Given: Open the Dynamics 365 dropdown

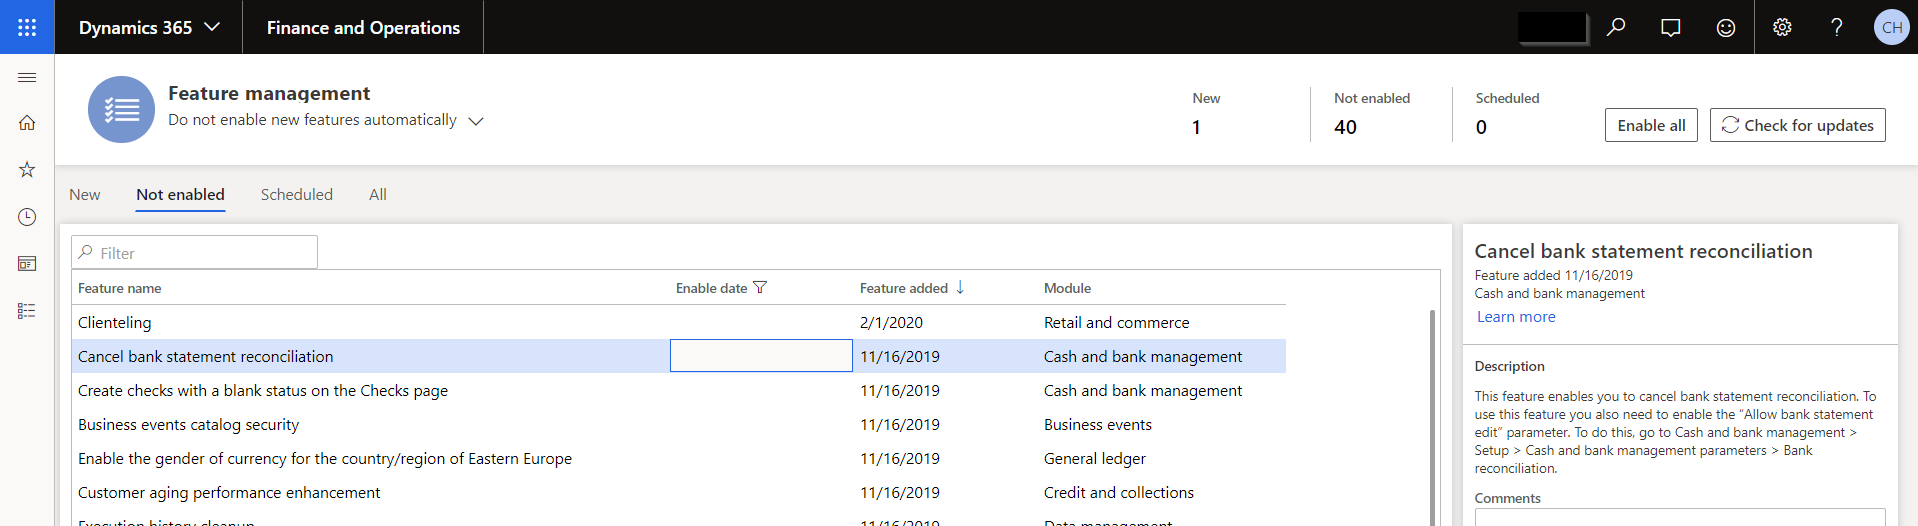Looking at the screenshot, I should click(149, 27).
